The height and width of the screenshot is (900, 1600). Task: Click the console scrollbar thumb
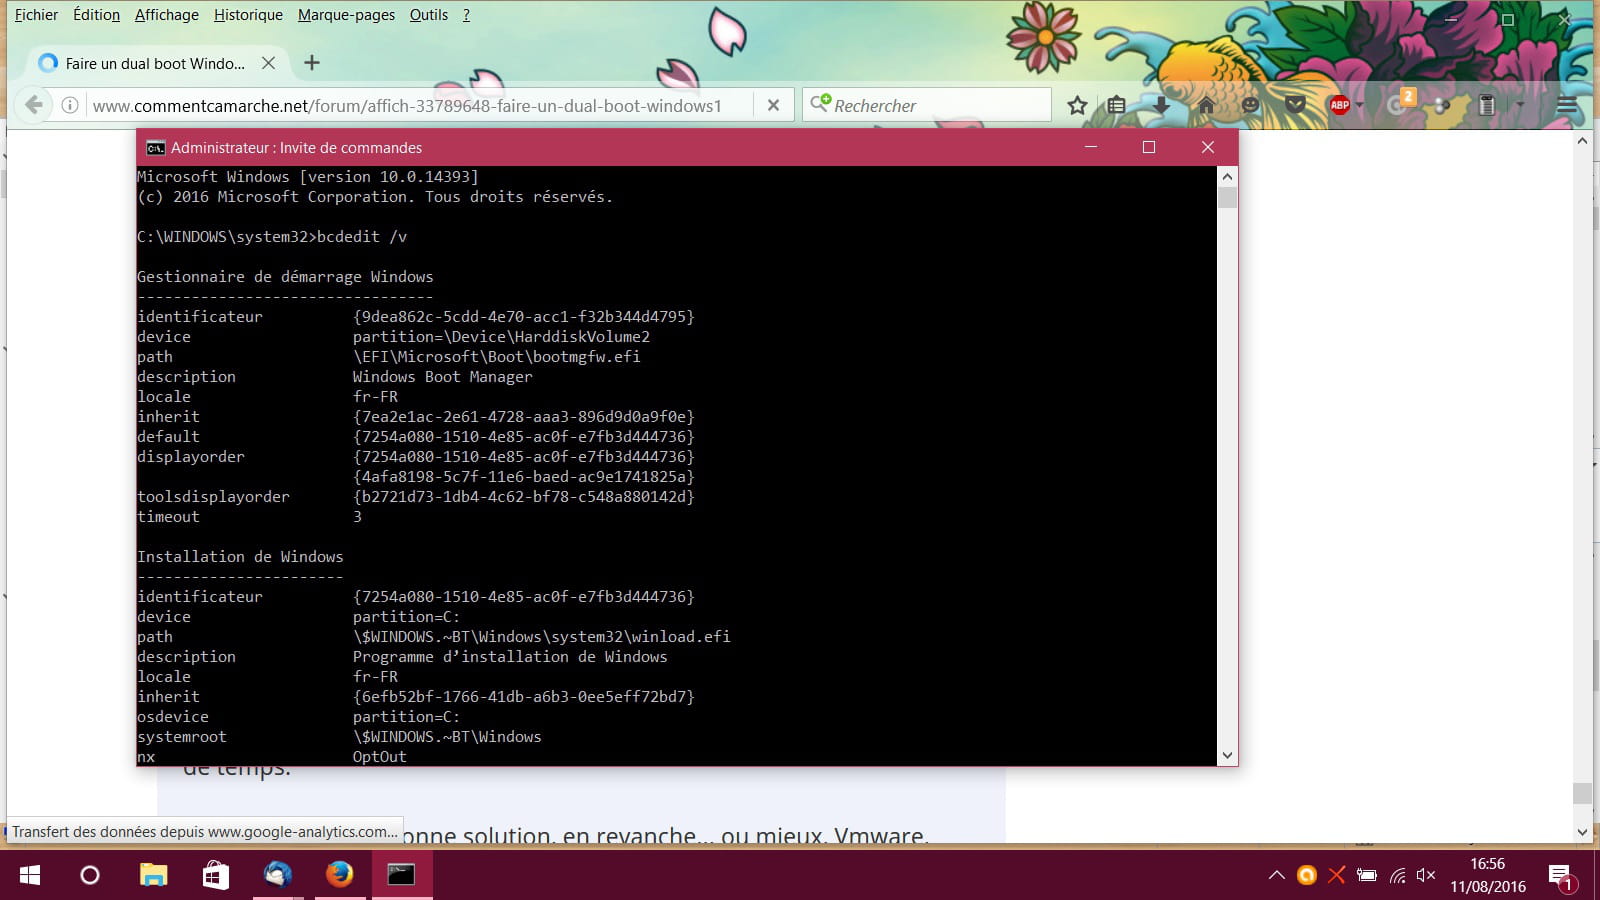click(1227, 197)
